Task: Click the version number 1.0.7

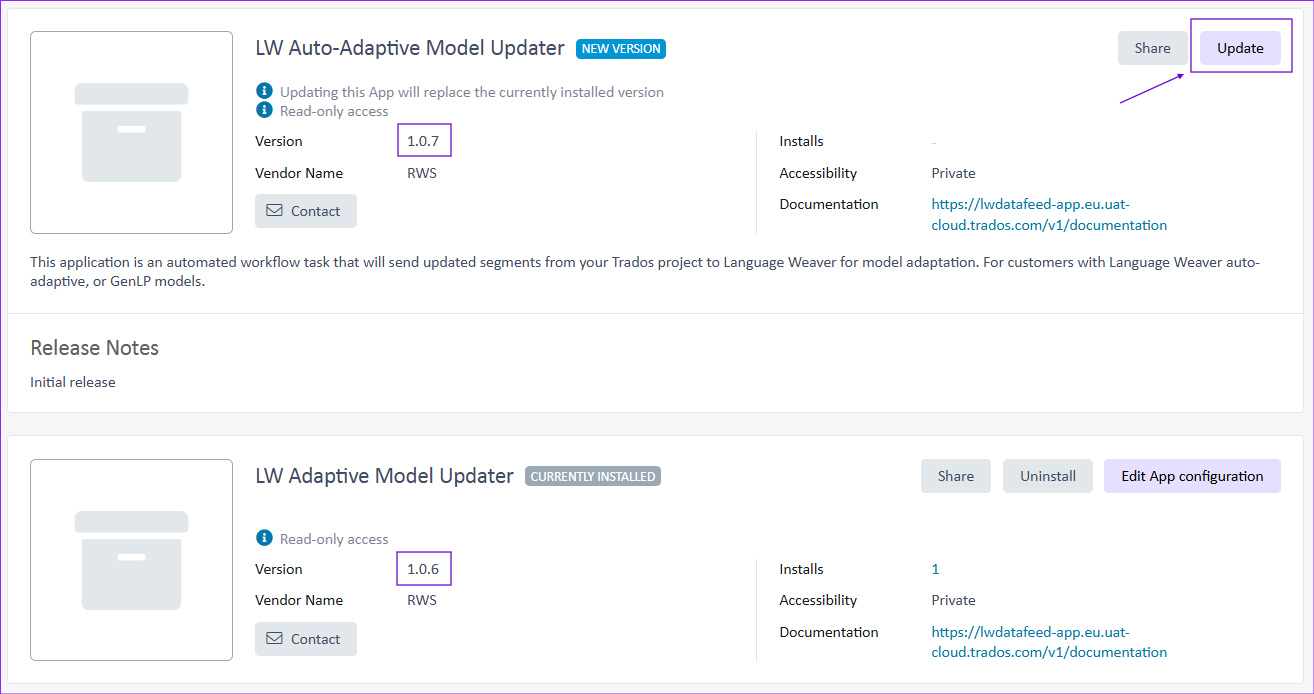Action: (x=423, y=141)
